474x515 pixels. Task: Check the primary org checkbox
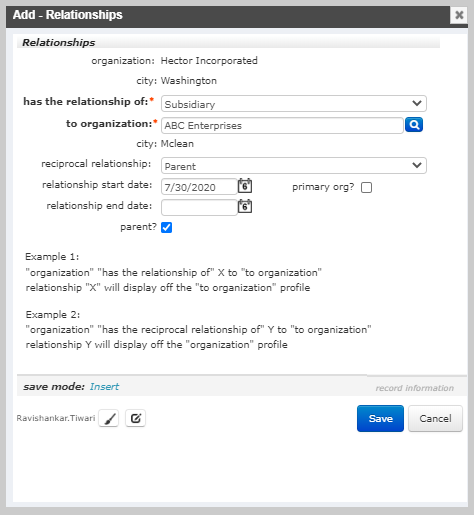coord(366,187)
